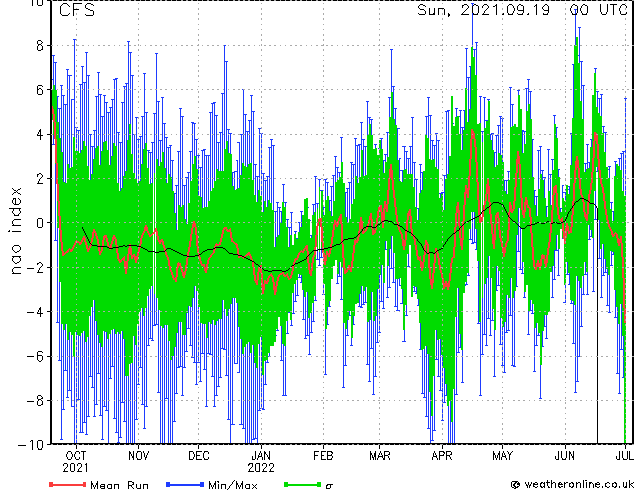Click the FEB axis label

pos(323,456)
